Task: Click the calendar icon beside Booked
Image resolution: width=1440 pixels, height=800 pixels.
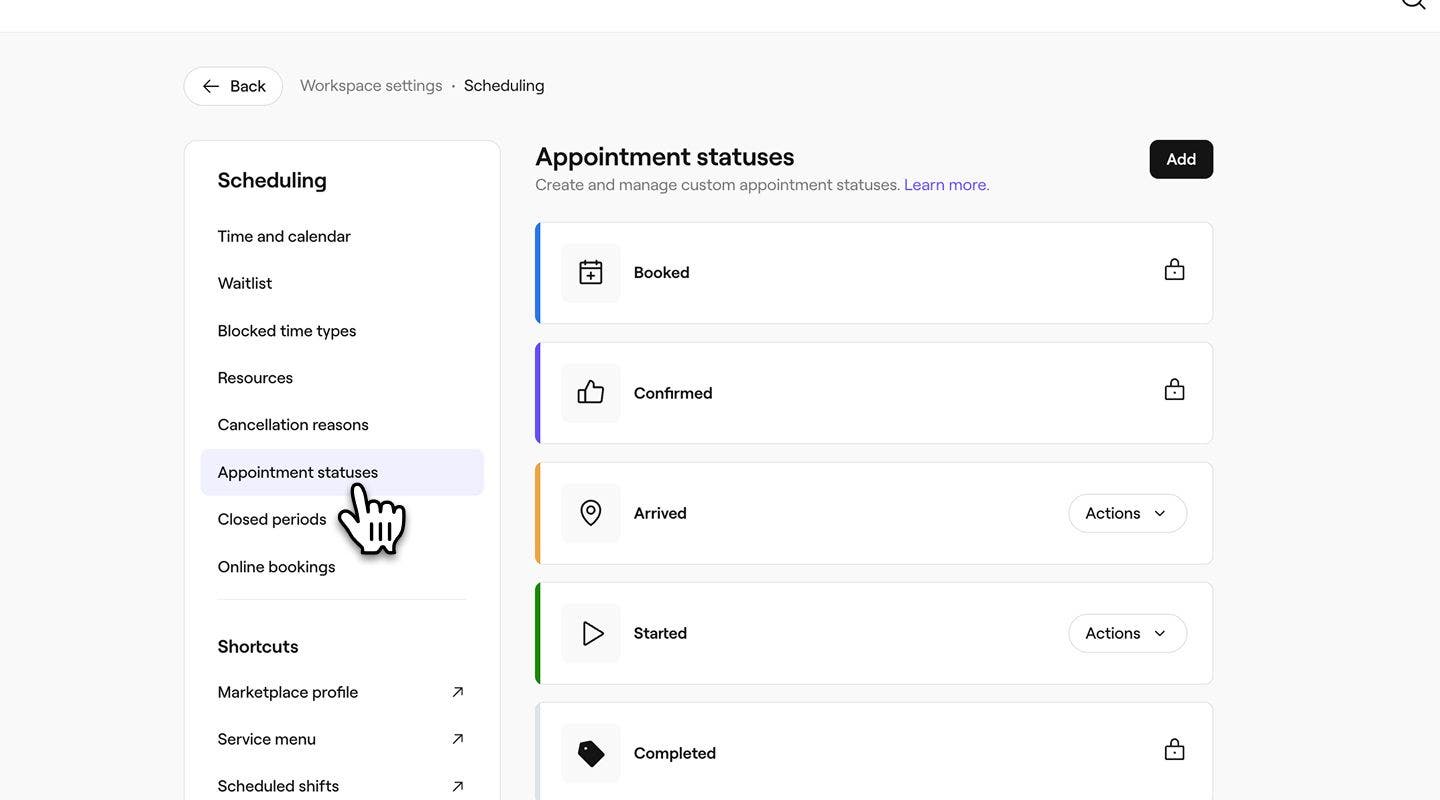Action: coord(591,272)
